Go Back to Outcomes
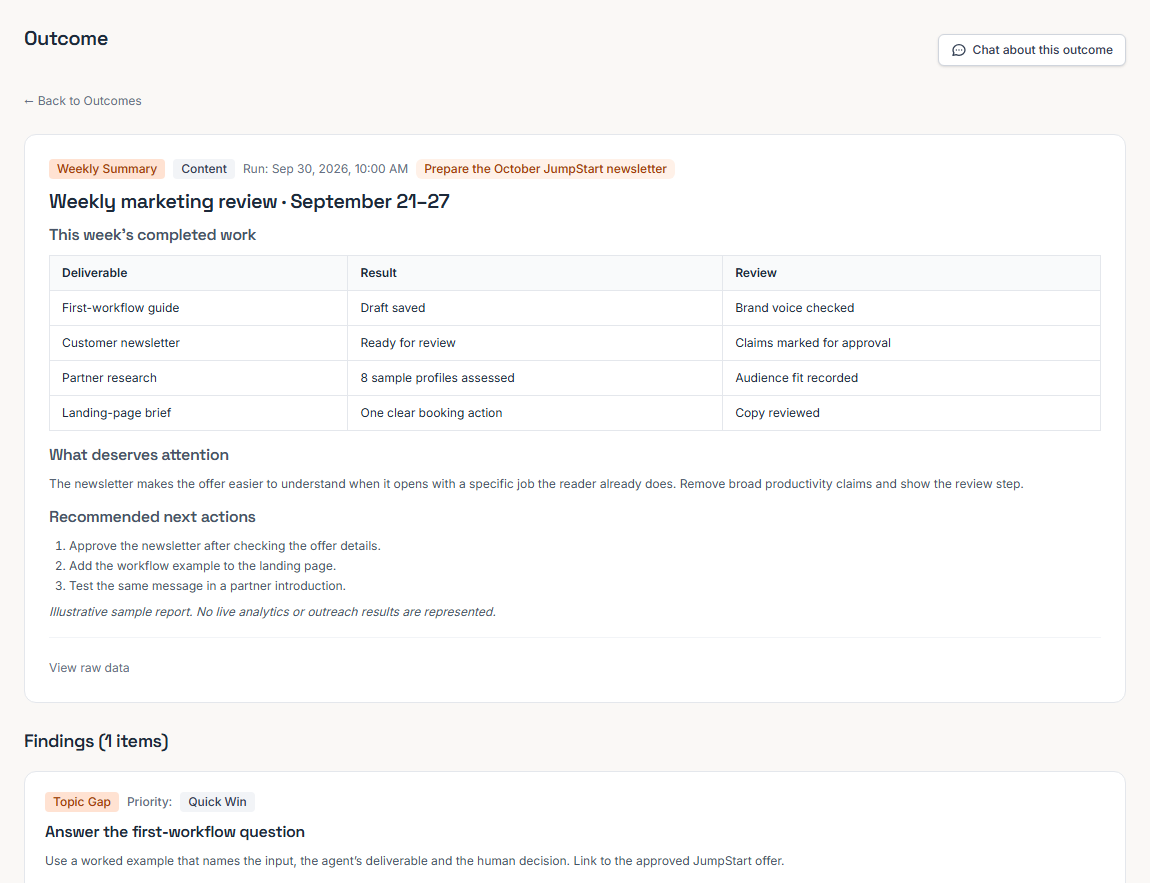1150x883 pixels. point(83,101)
